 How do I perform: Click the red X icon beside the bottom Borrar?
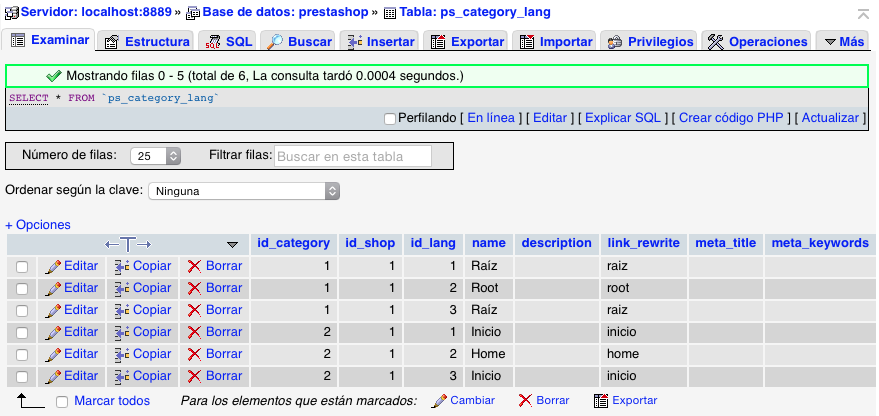pos(525,401)
